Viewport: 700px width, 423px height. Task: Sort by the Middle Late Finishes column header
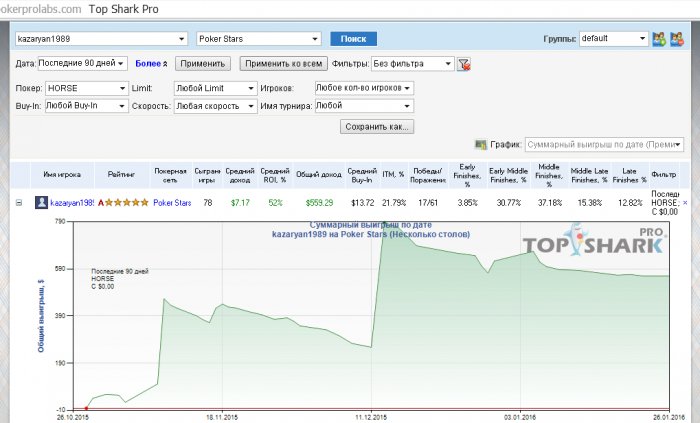coord(589,175)
